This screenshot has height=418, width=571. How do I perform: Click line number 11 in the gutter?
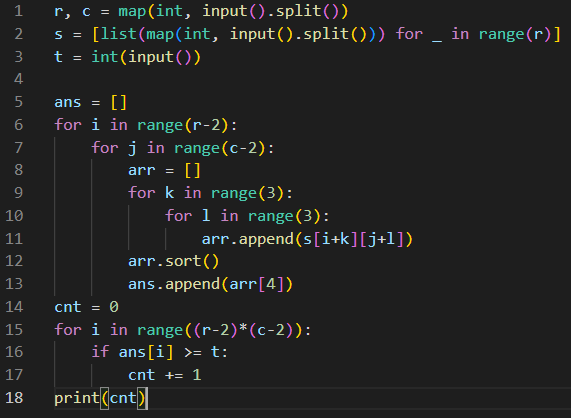click(14, 239)
